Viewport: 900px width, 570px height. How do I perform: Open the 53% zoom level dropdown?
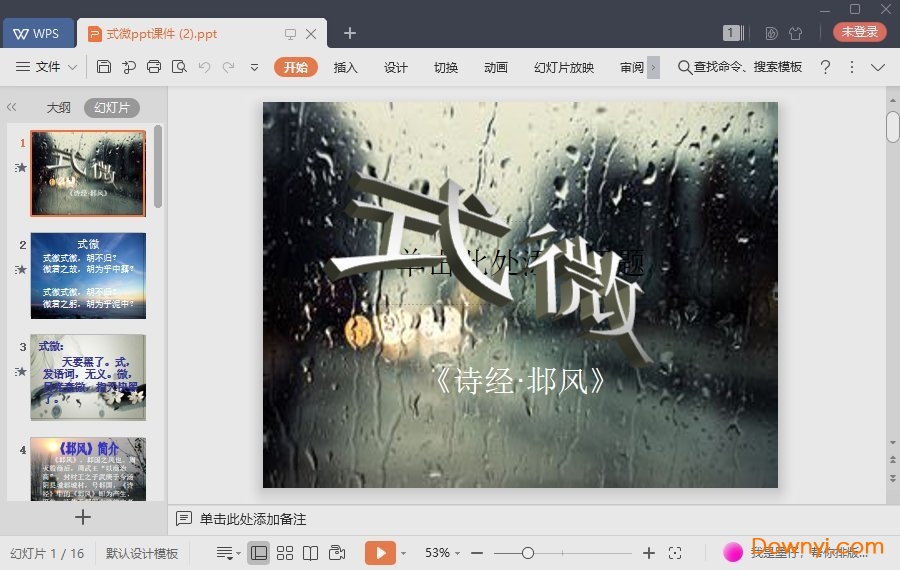point(443,553)
